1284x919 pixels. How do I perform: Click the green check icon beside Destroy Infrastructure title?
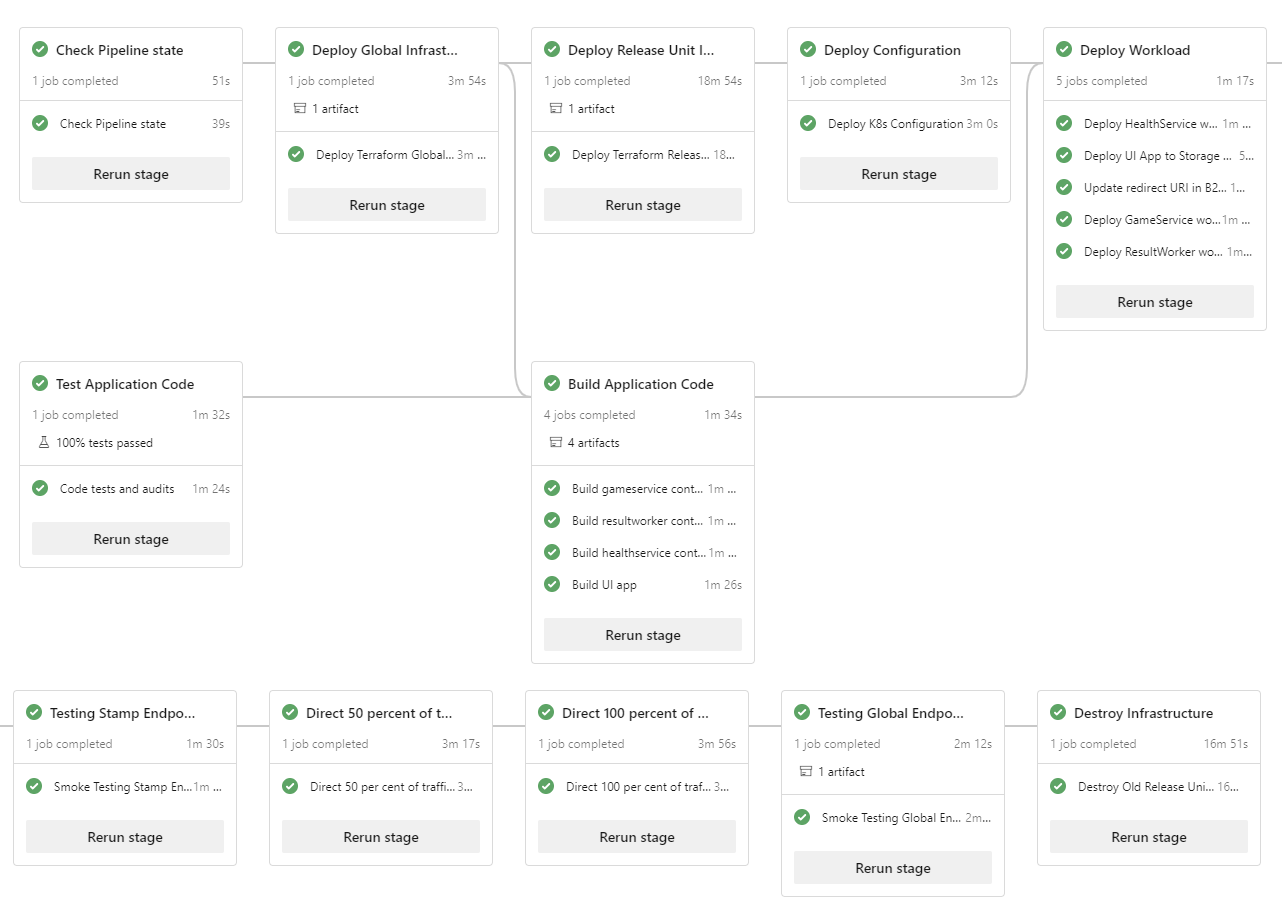click(x=1058, y=712)
